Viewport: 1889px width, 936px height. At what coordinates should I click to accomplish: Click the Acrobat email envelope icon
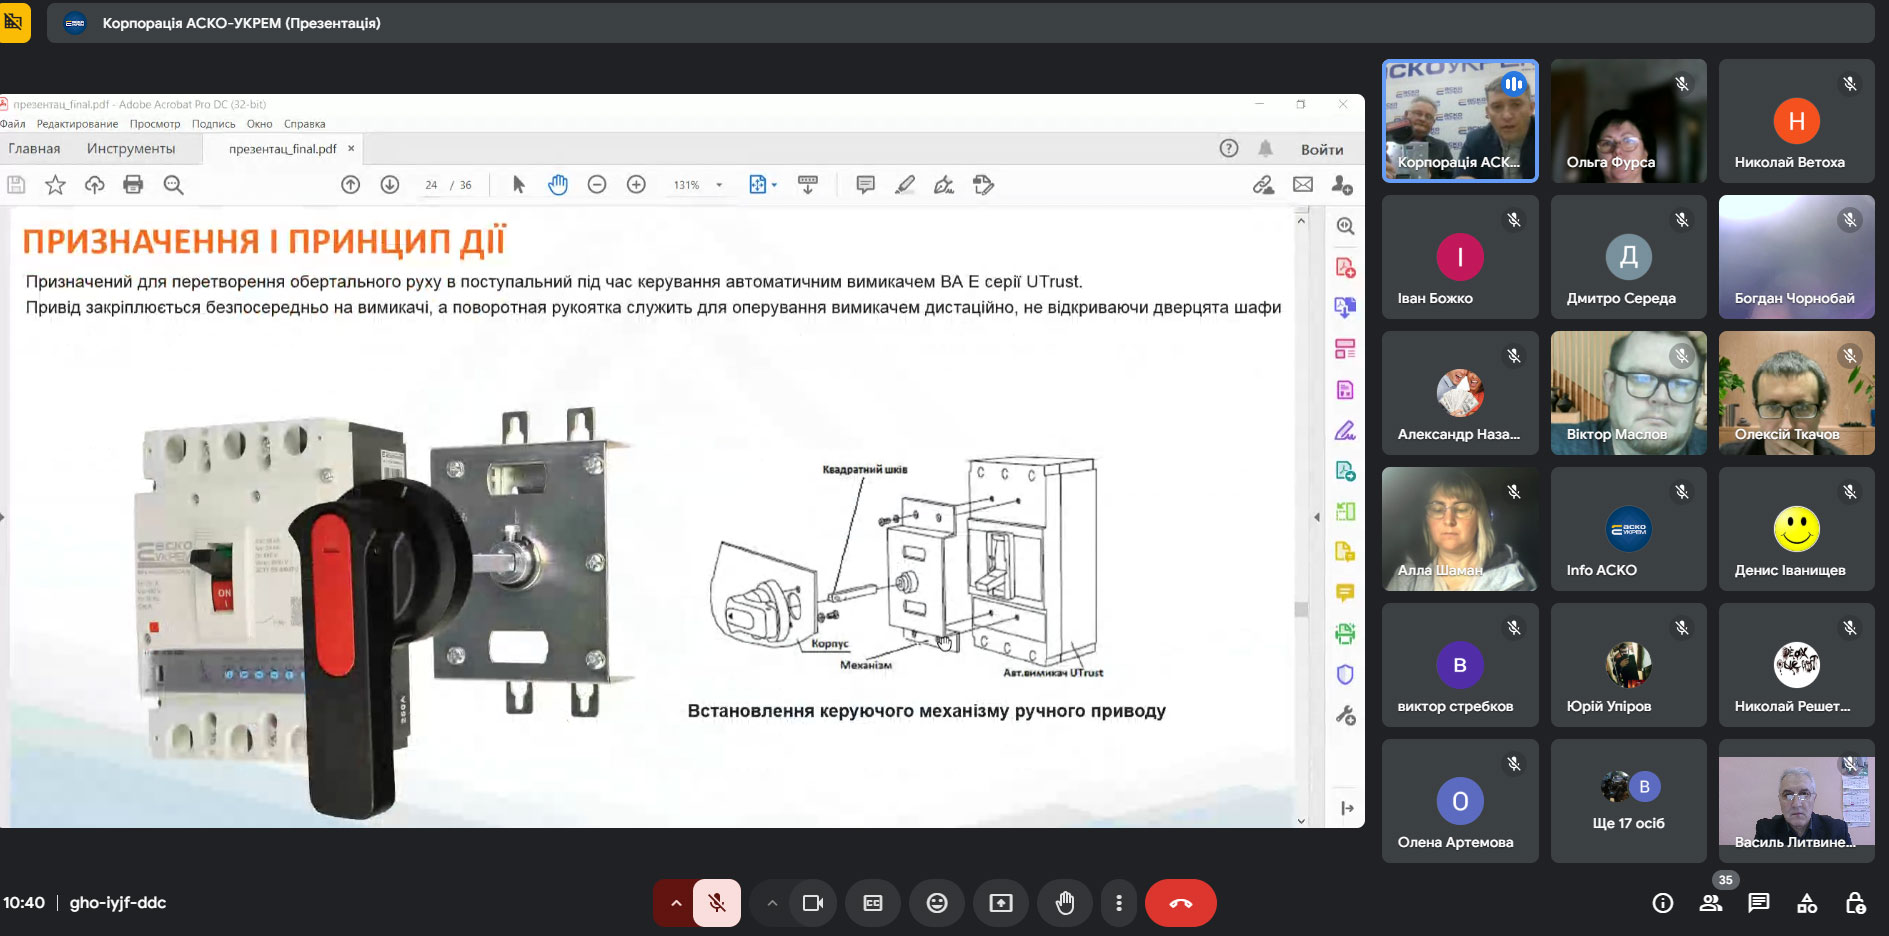1303,185
